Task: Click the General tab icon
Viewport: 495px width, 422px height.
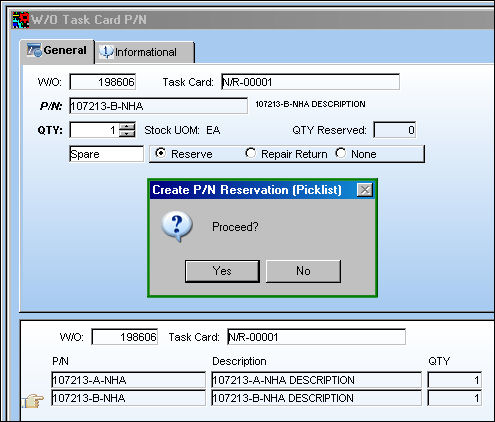Action: click(x=34, y=50)
